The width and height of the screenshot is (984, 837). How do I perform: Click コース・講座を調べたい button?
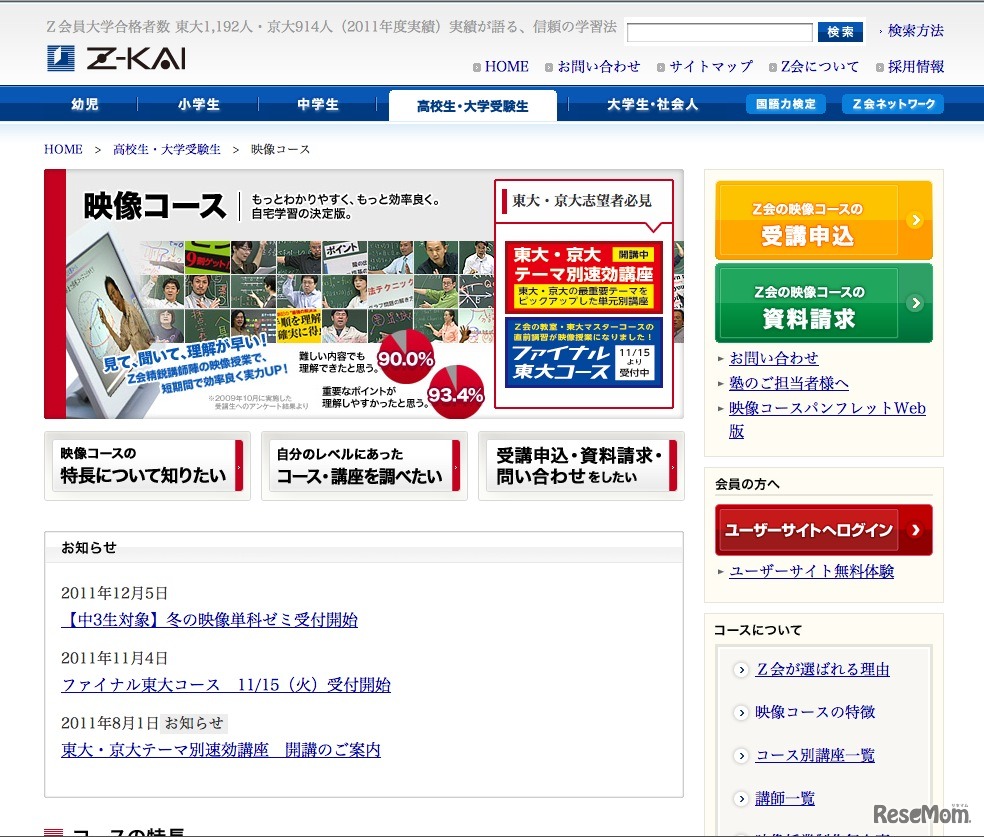click(364, 466)
